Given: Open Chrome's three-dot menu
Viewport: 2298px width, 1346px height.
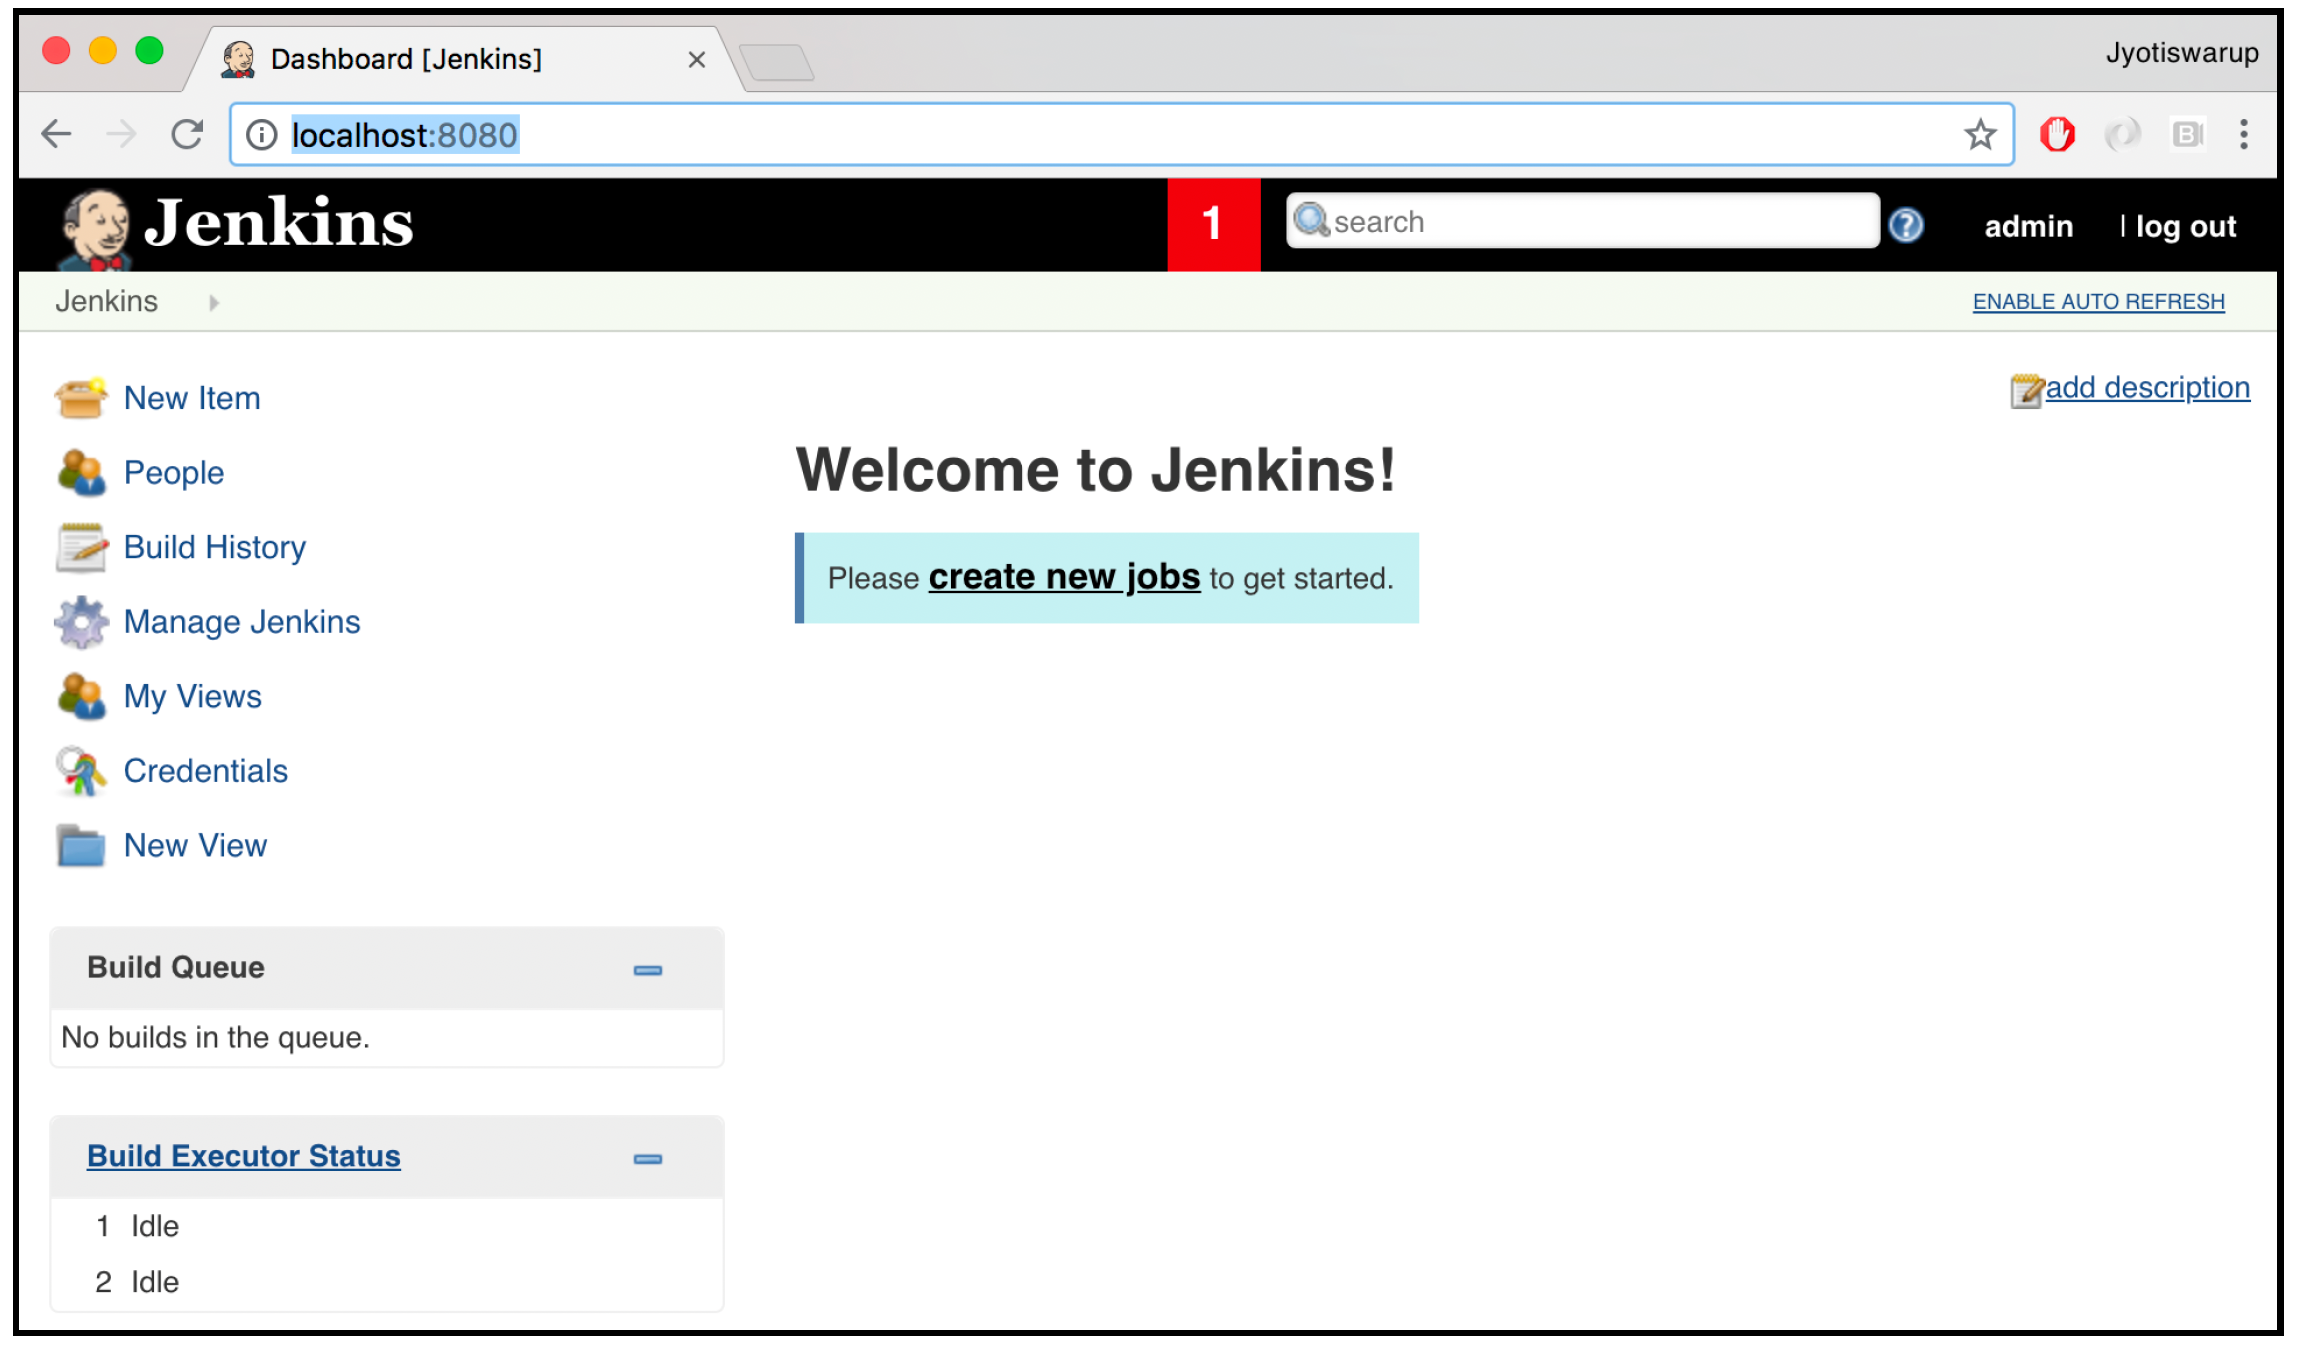Looking at the screenshot, I should 2243,134.
